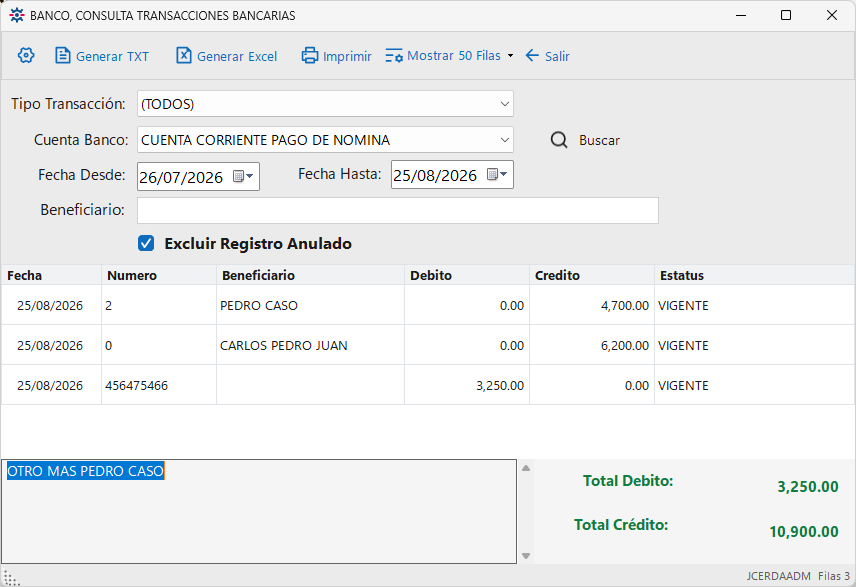Click the Generar TXT button label
The height and width of the screenshot is (587, 856).
pos(112,56)
